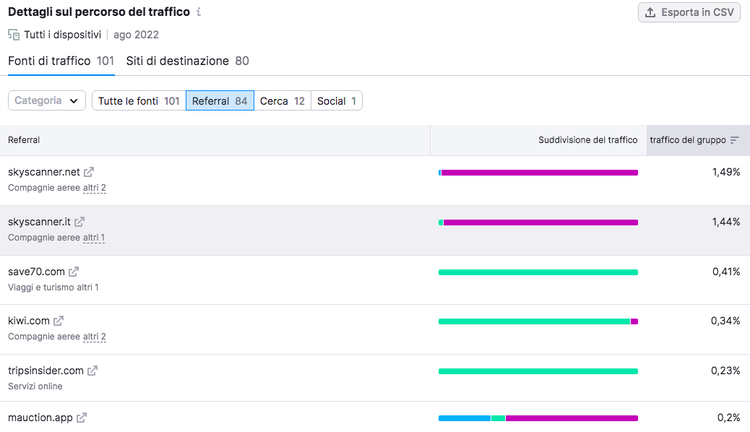The width and height of the screenshot is (750, 432).
Task: Click the save70.com referral name
Action: 36,272
